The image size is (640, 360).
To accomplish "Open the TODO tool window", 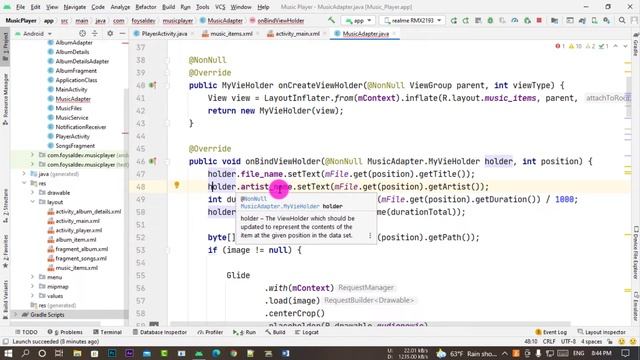I will (26, 332).
